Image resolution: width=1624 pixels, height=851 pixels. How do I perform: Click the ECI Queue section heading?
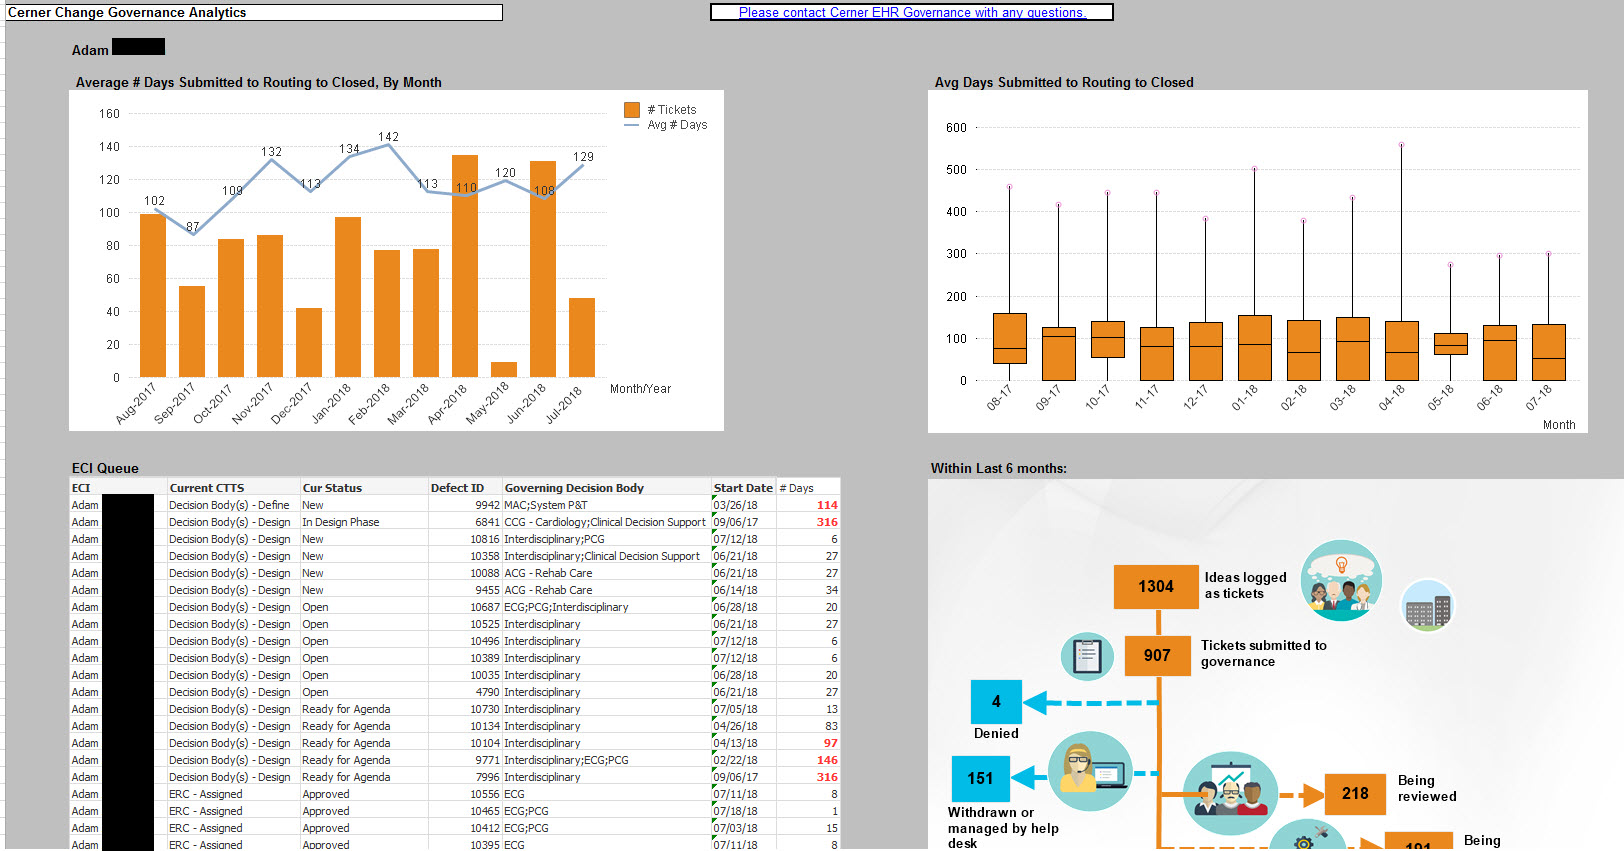pos(105,468)
